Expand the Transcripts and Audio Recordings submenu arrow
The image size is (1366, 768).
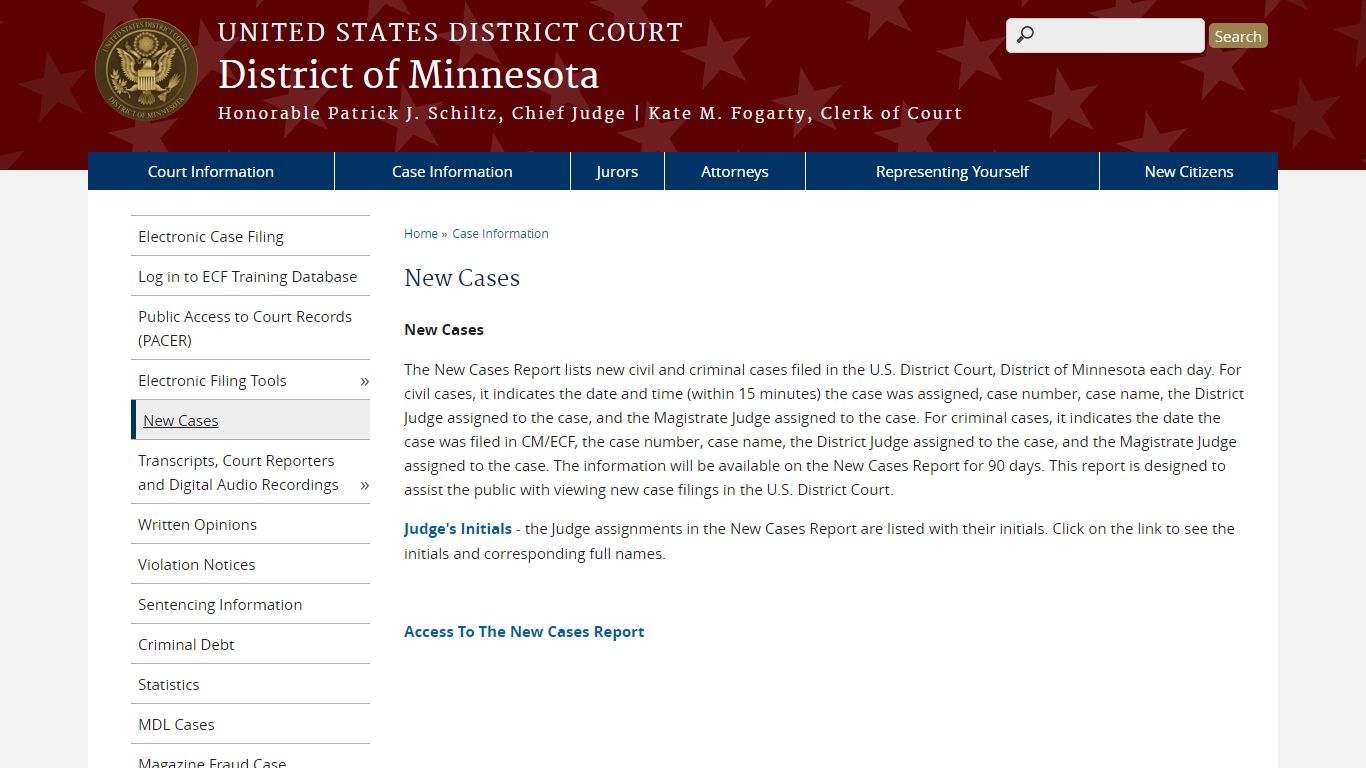(x=364, y=485)
